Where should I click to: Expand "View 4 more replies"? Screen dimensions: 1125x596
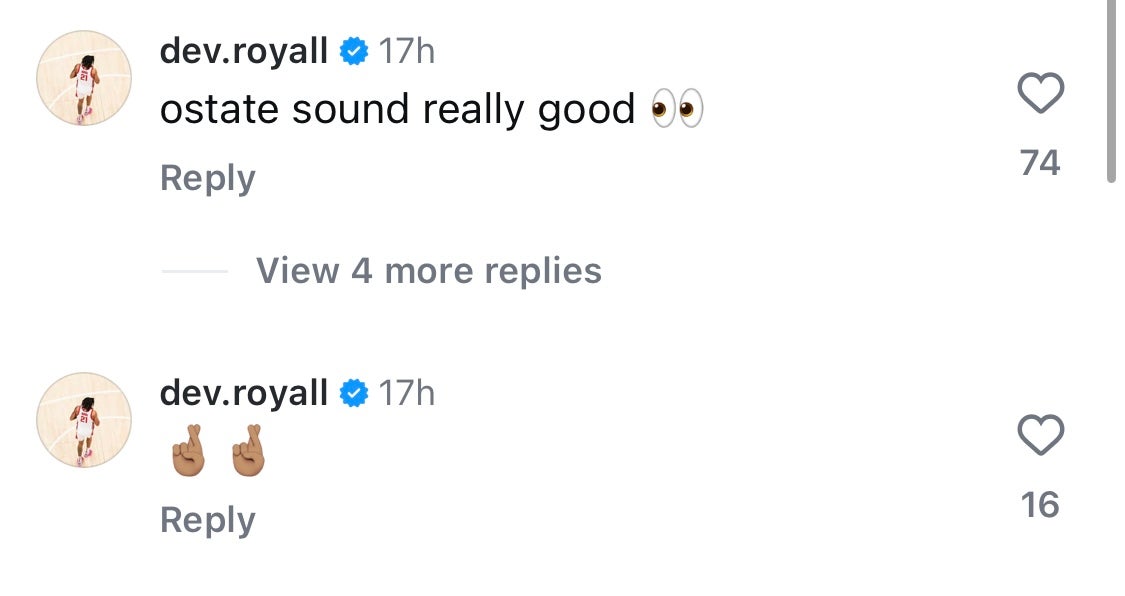click(429, 270)
